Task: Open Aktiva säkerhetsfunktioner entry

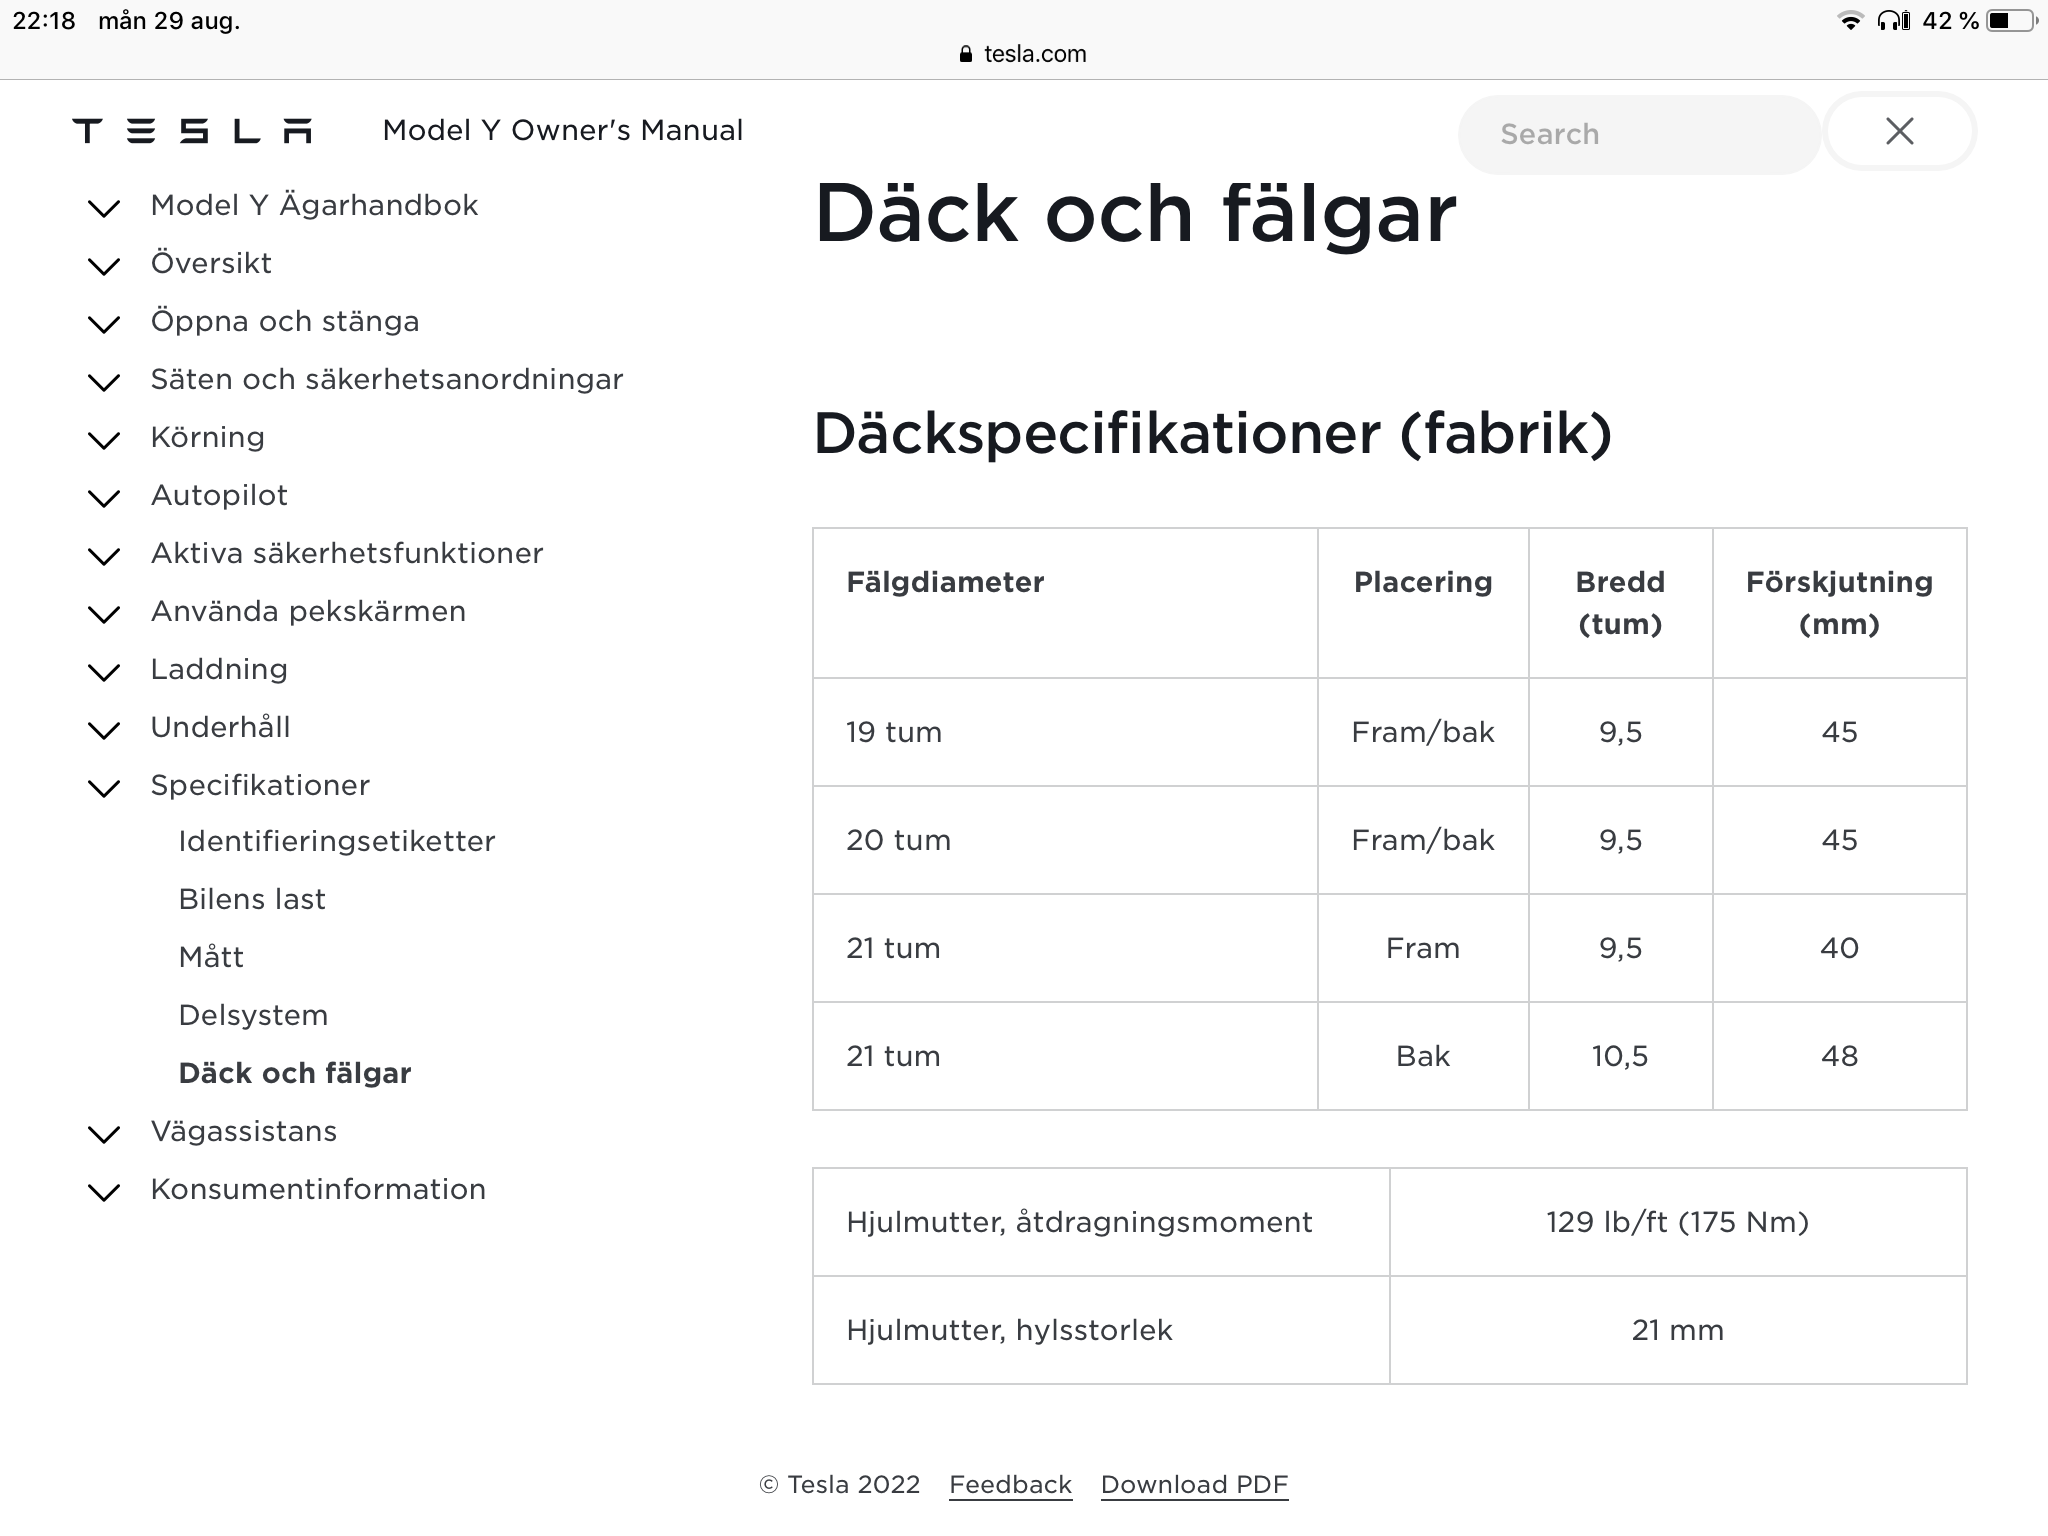Action: pyautogui.click(x=347, y=553)
